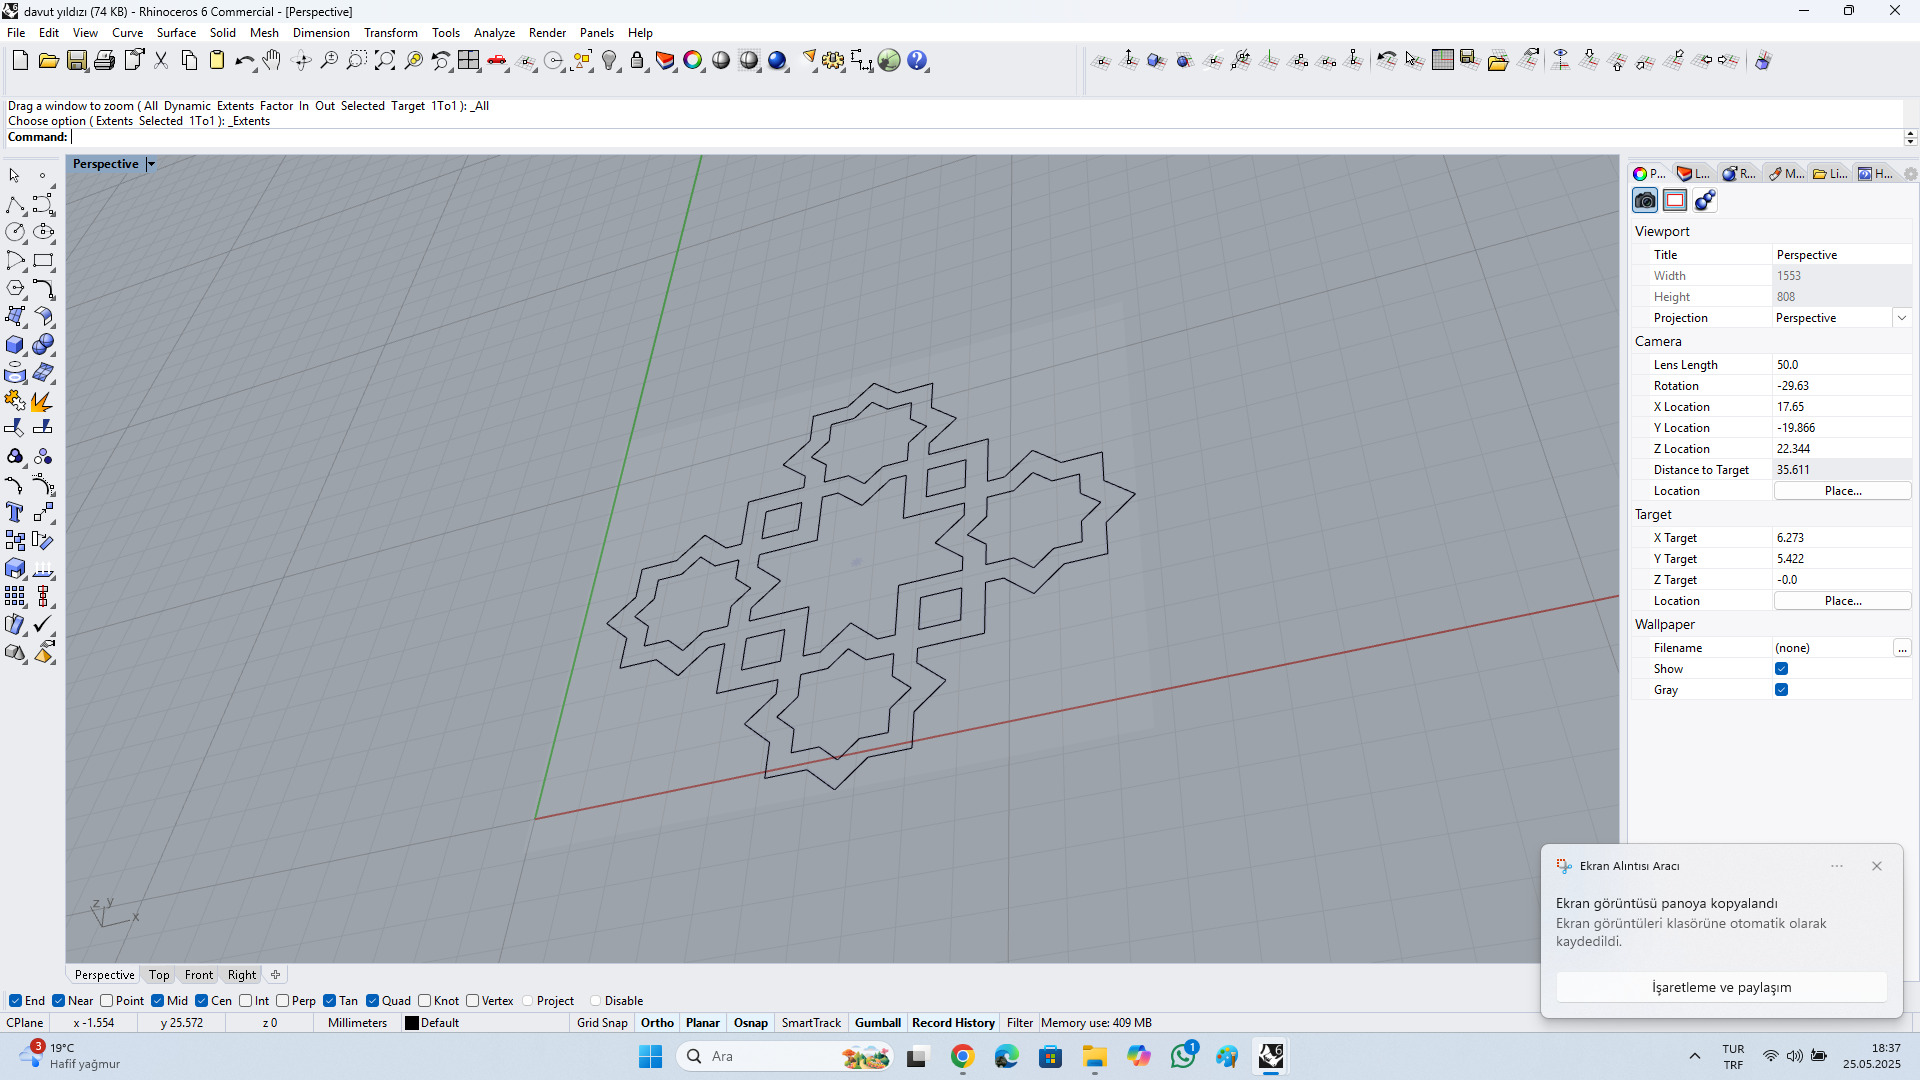Open the Analyze menu
1920x1080 pixels.
click(494, 33)
